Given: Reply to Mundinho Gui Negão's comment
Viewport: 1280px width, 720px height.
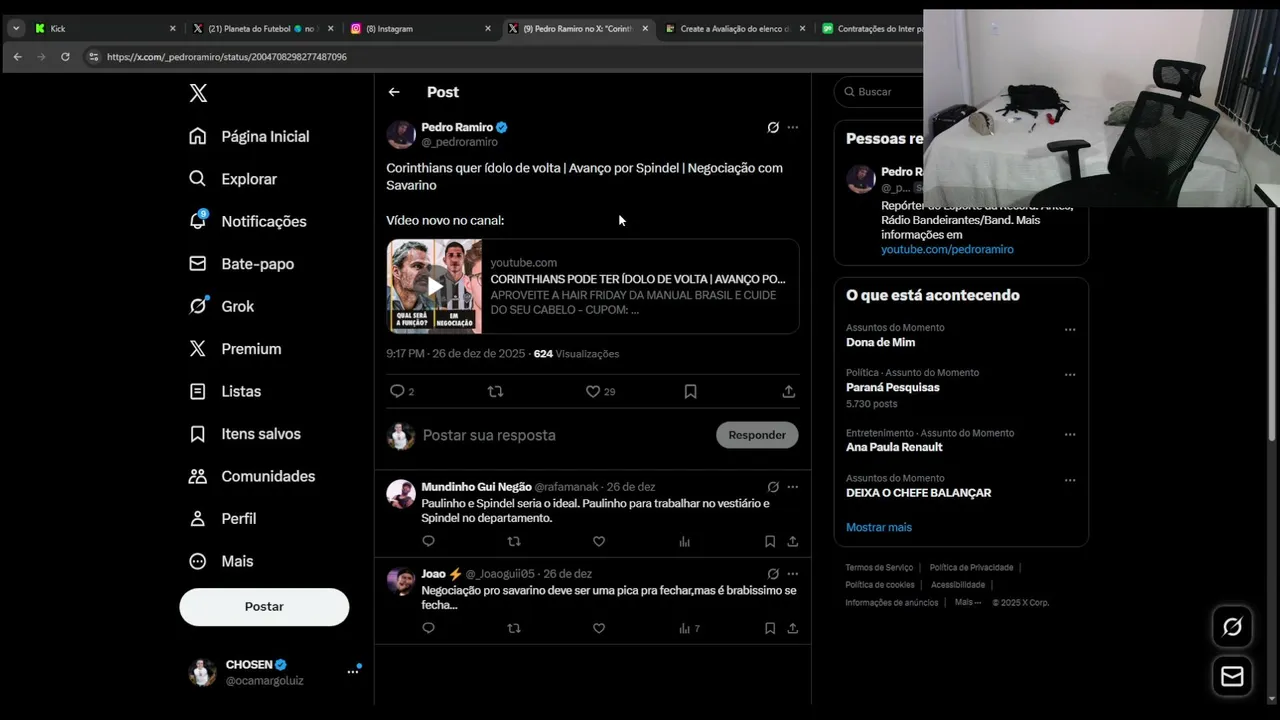Looking at the screenshot, I should coord(428,541).
